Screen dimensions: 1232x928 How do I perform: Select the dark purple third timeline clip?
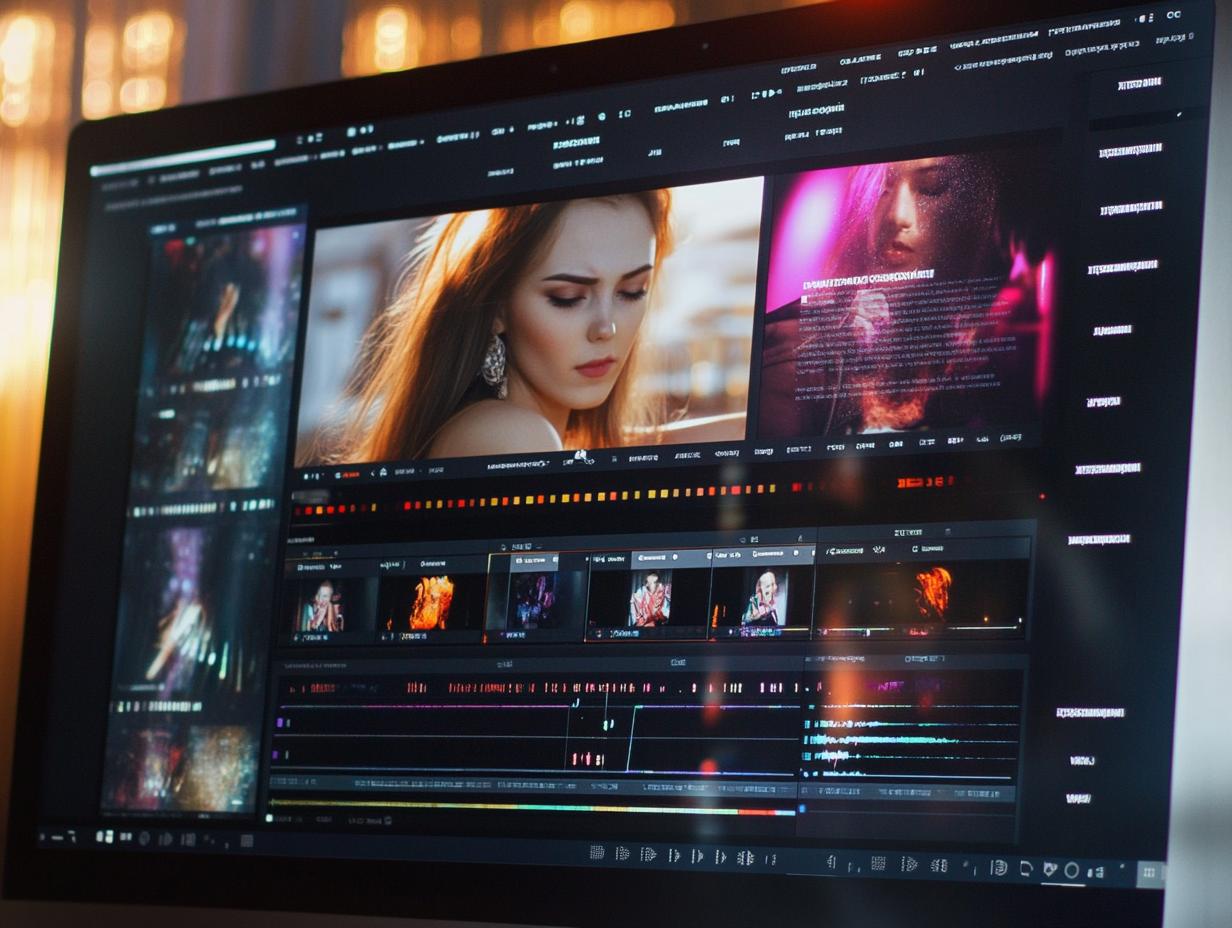(532, 599)
